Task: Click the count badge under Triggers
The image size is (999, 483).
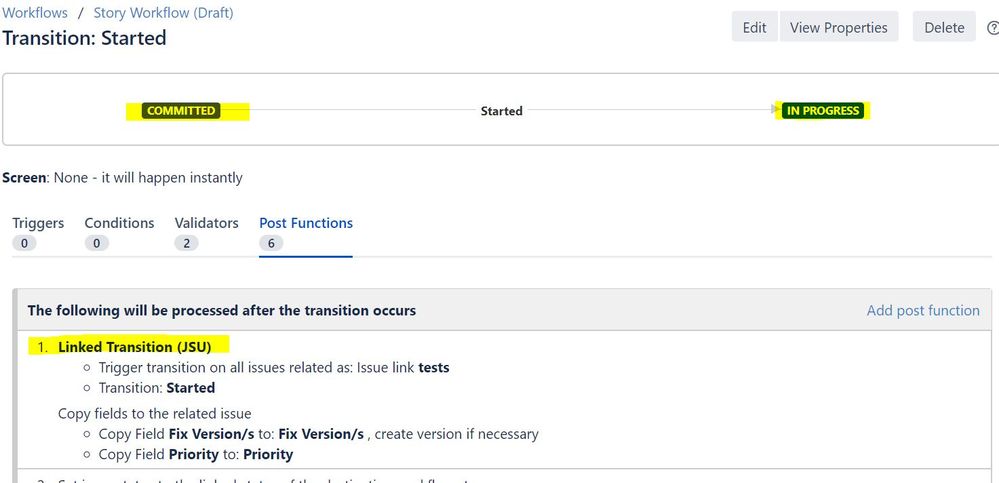Action: click(24, 243)
